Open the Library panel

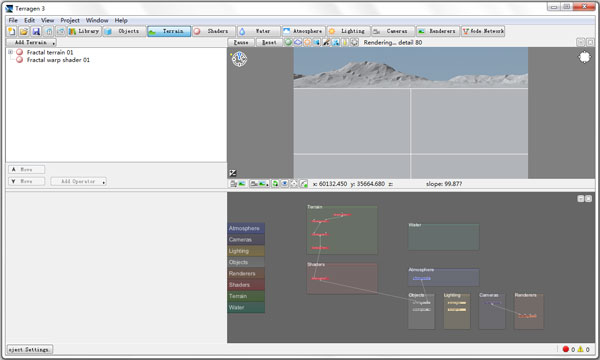[84, 31]
